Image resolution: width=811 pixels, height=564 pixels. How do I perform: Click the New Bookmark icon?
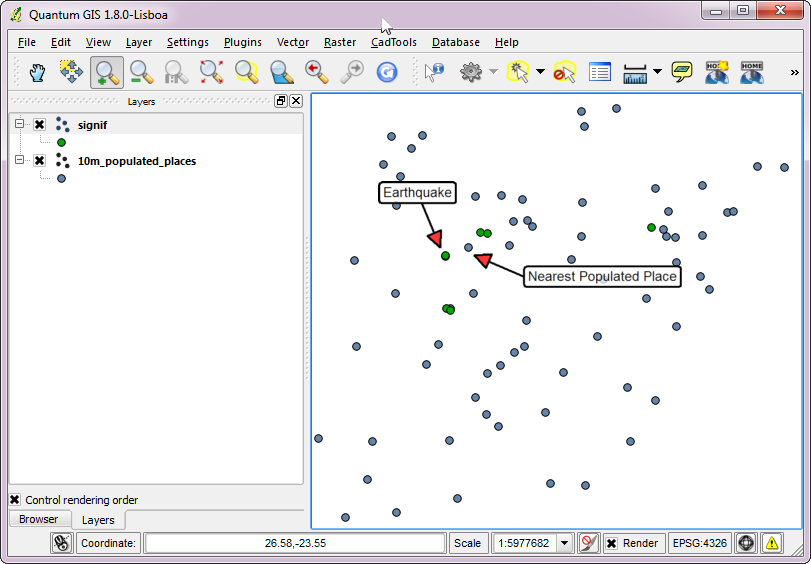point(717,72)
